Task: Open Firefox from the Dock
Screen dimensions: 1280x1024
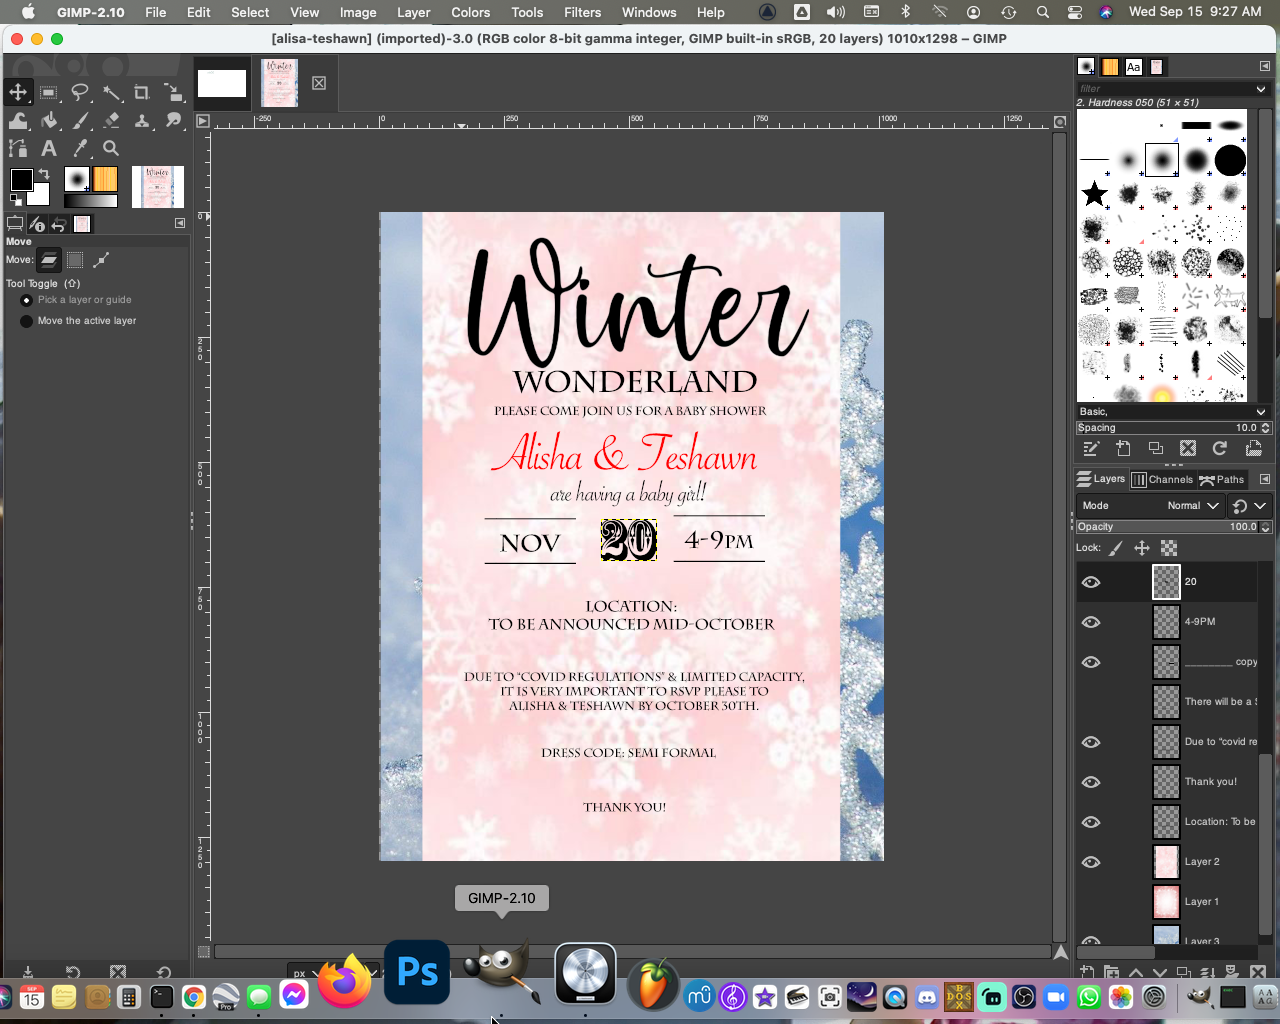Action: pyautogui.click(x=344, y=980)
